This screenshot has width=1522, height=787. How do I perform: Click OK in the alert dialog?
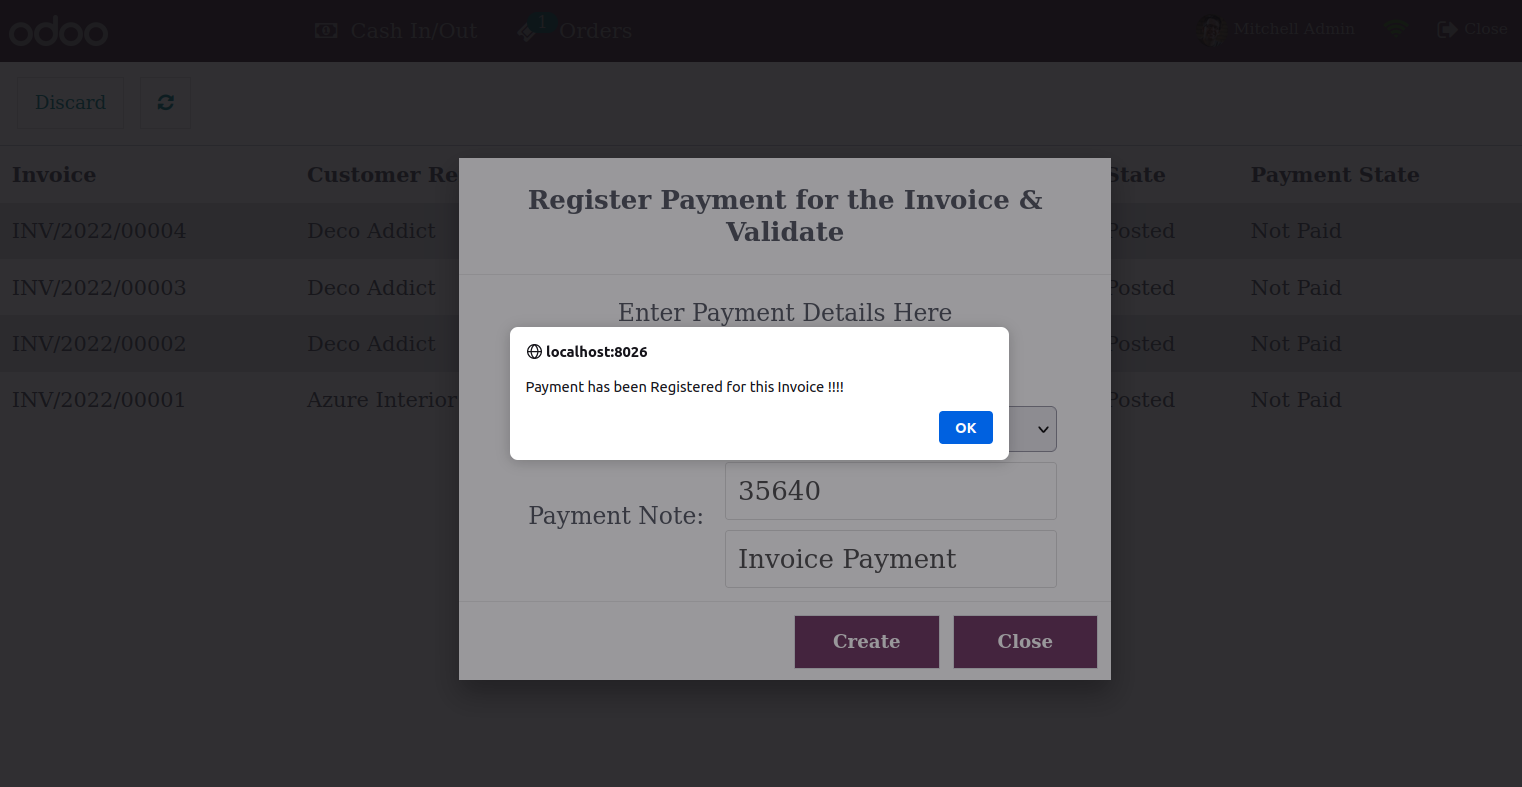(965, 427)
